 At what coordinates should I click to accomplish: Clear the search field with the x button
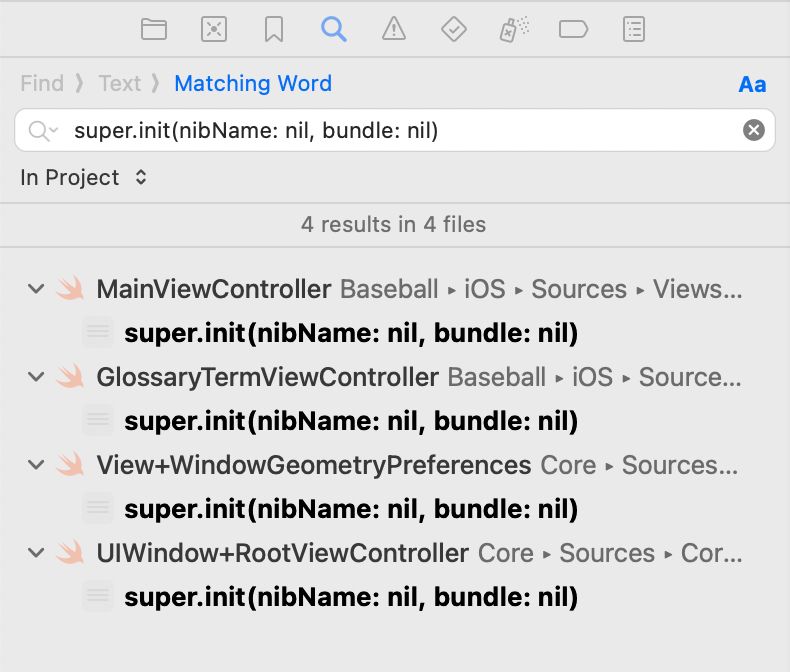pos(754,130)
